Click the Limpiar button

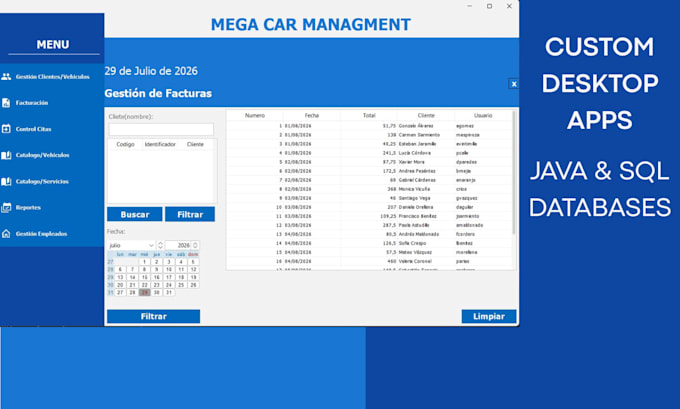click(x=489, y=316)
